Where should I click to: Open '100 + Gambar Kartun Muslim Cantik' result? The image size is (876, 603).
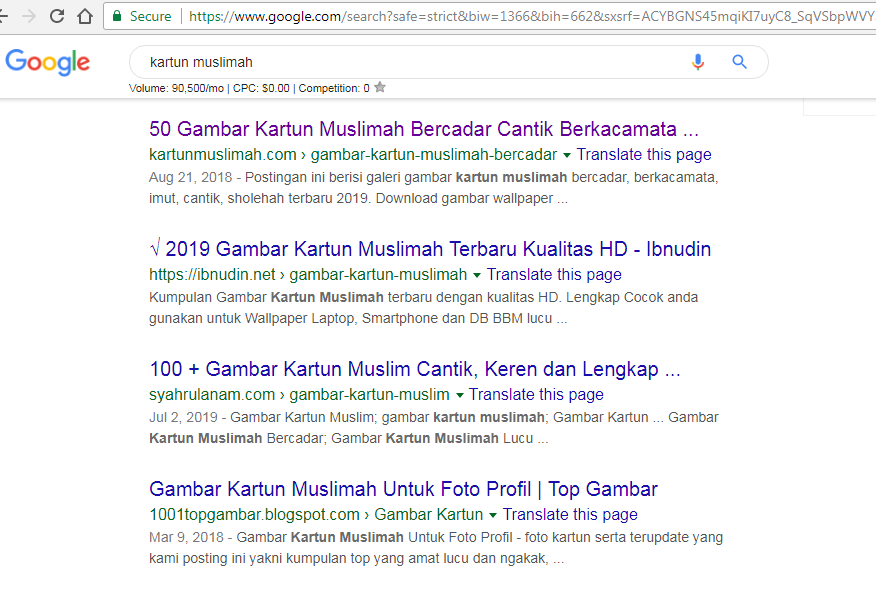click(415, 369)
